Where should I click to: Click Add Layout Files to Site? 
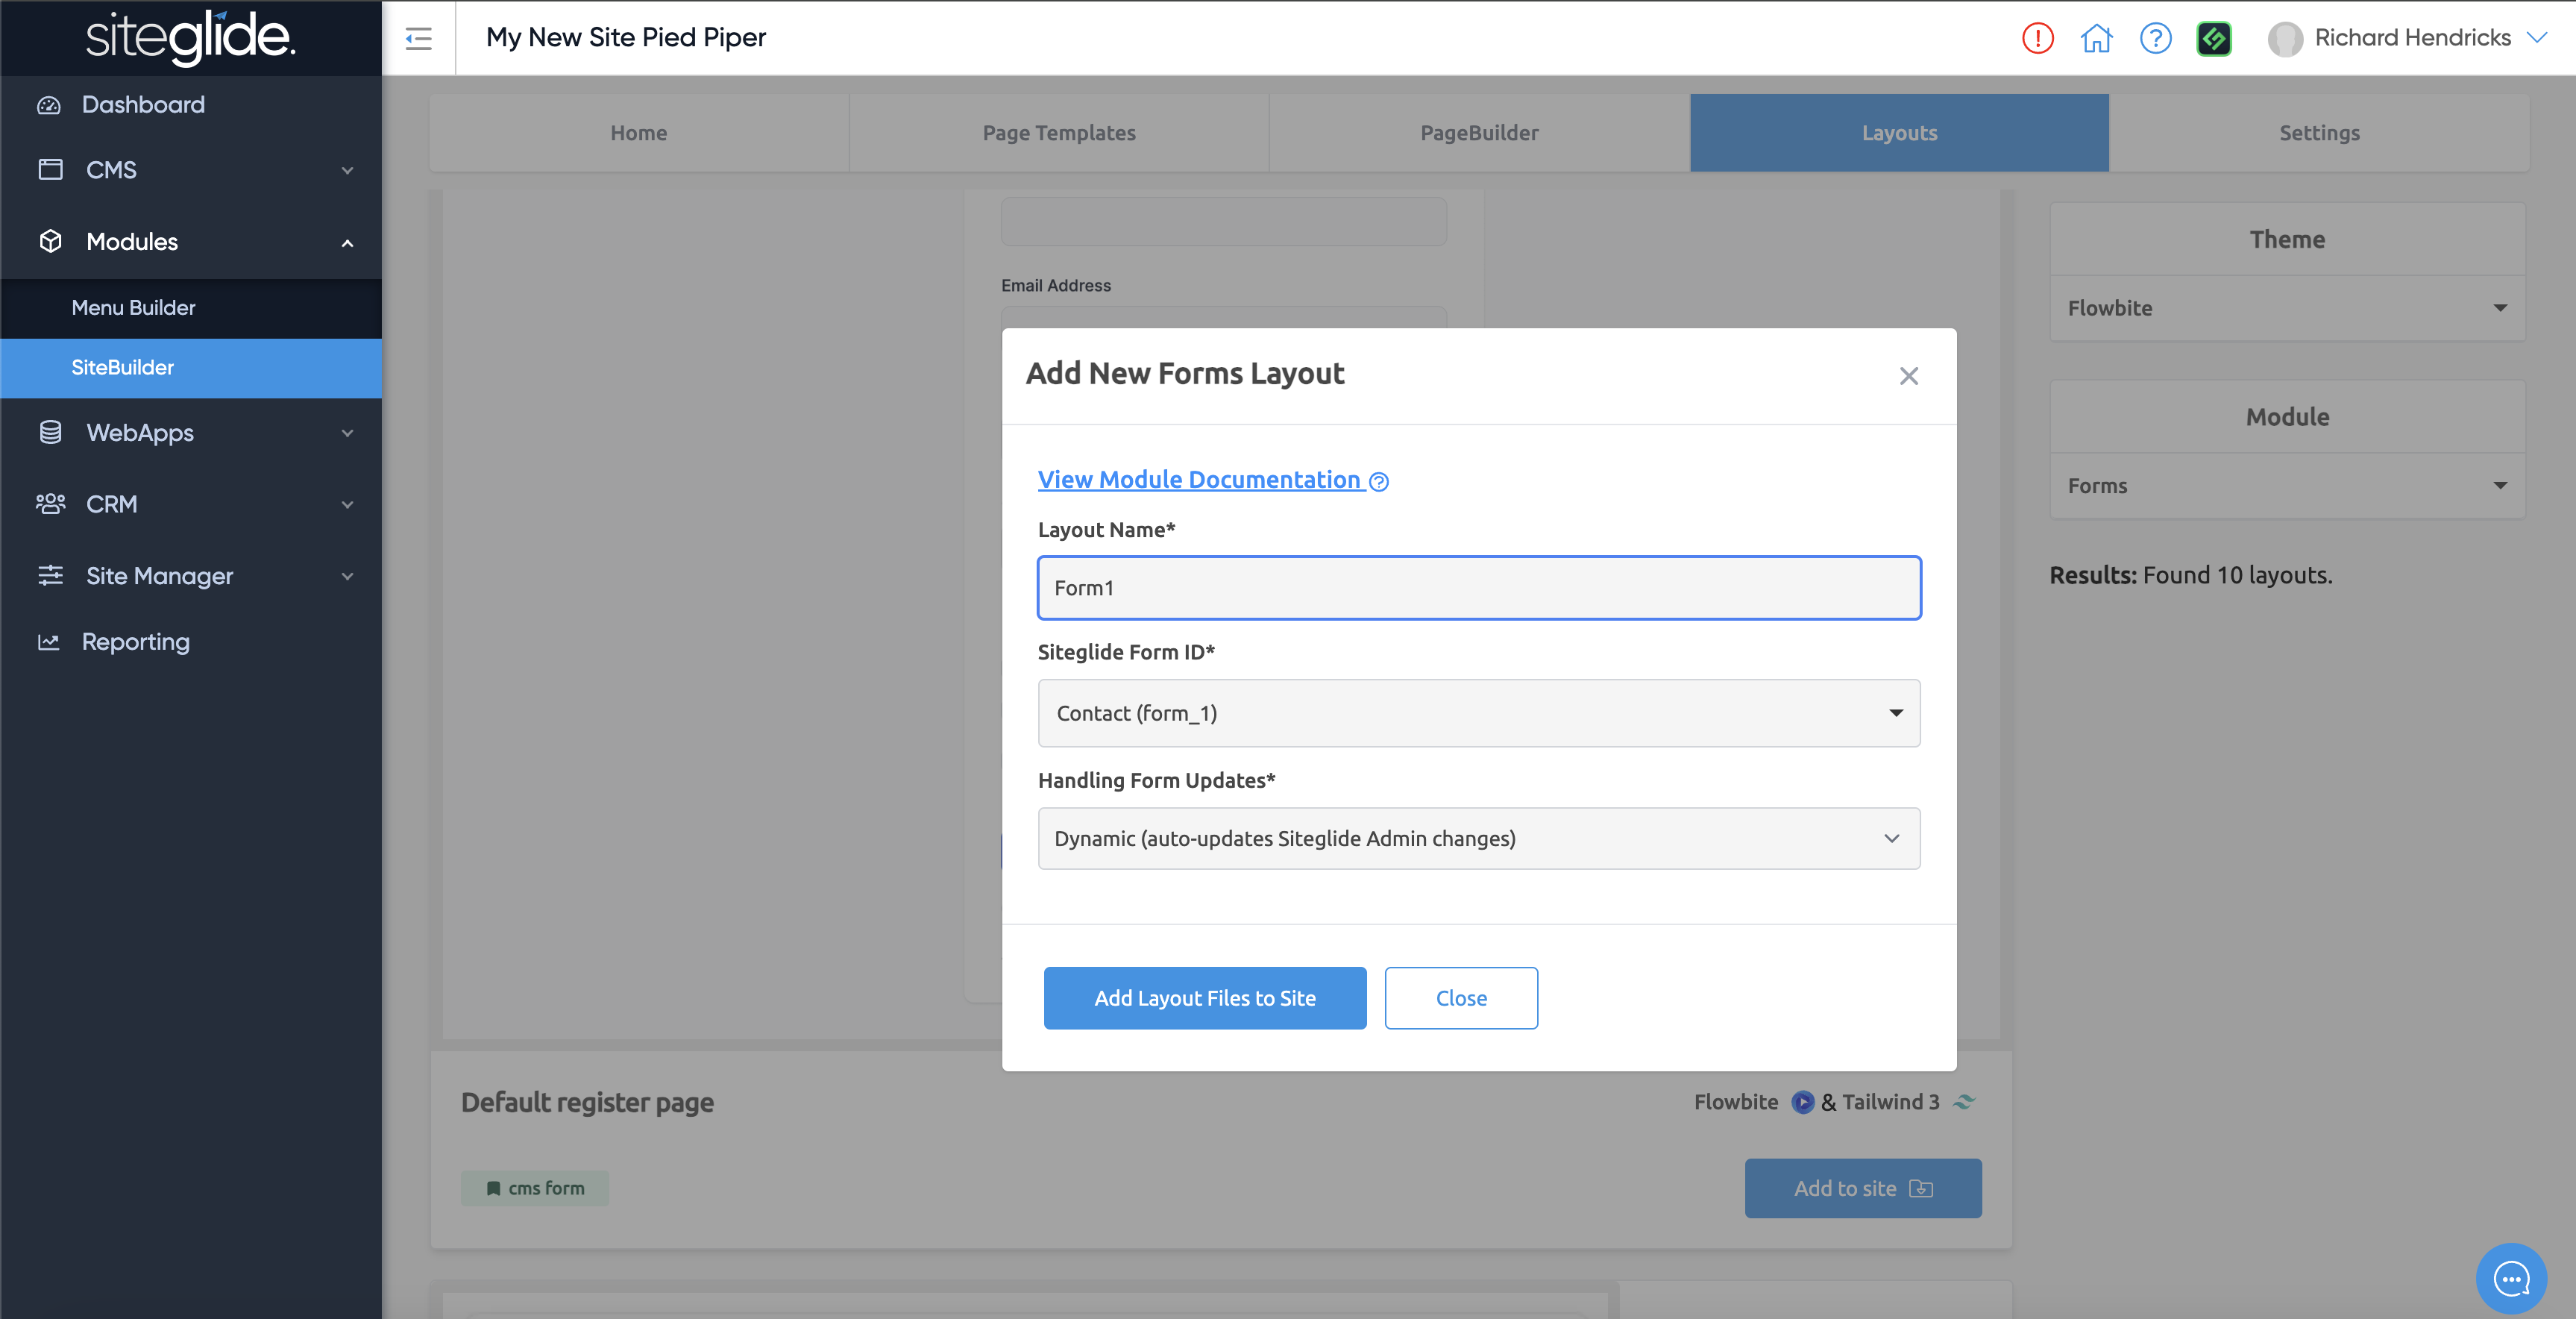pos(1204,998)
